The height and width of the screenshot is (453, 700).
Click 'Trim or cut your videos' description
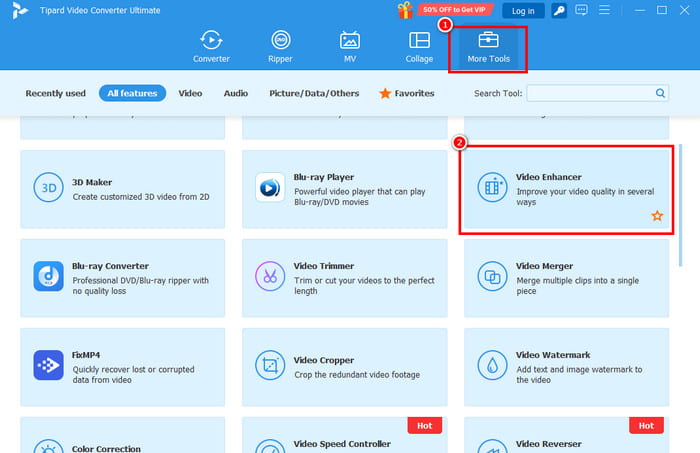(364, 286)
